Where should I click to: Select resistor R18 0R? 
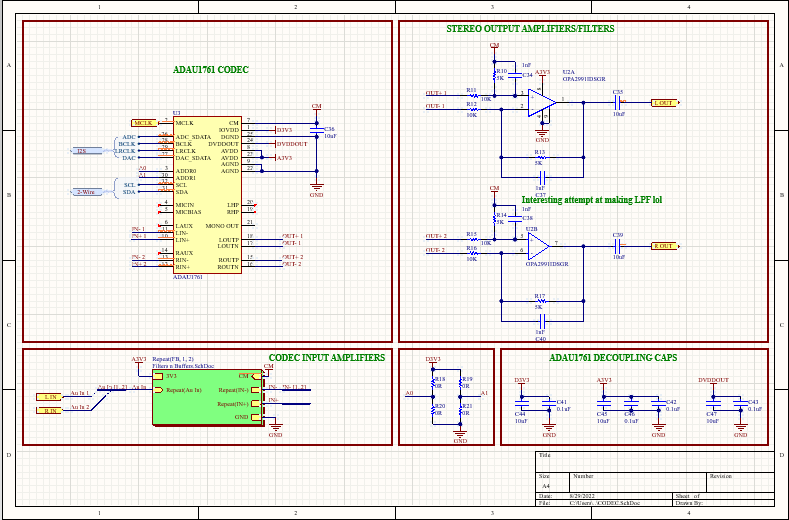point(434,383)
